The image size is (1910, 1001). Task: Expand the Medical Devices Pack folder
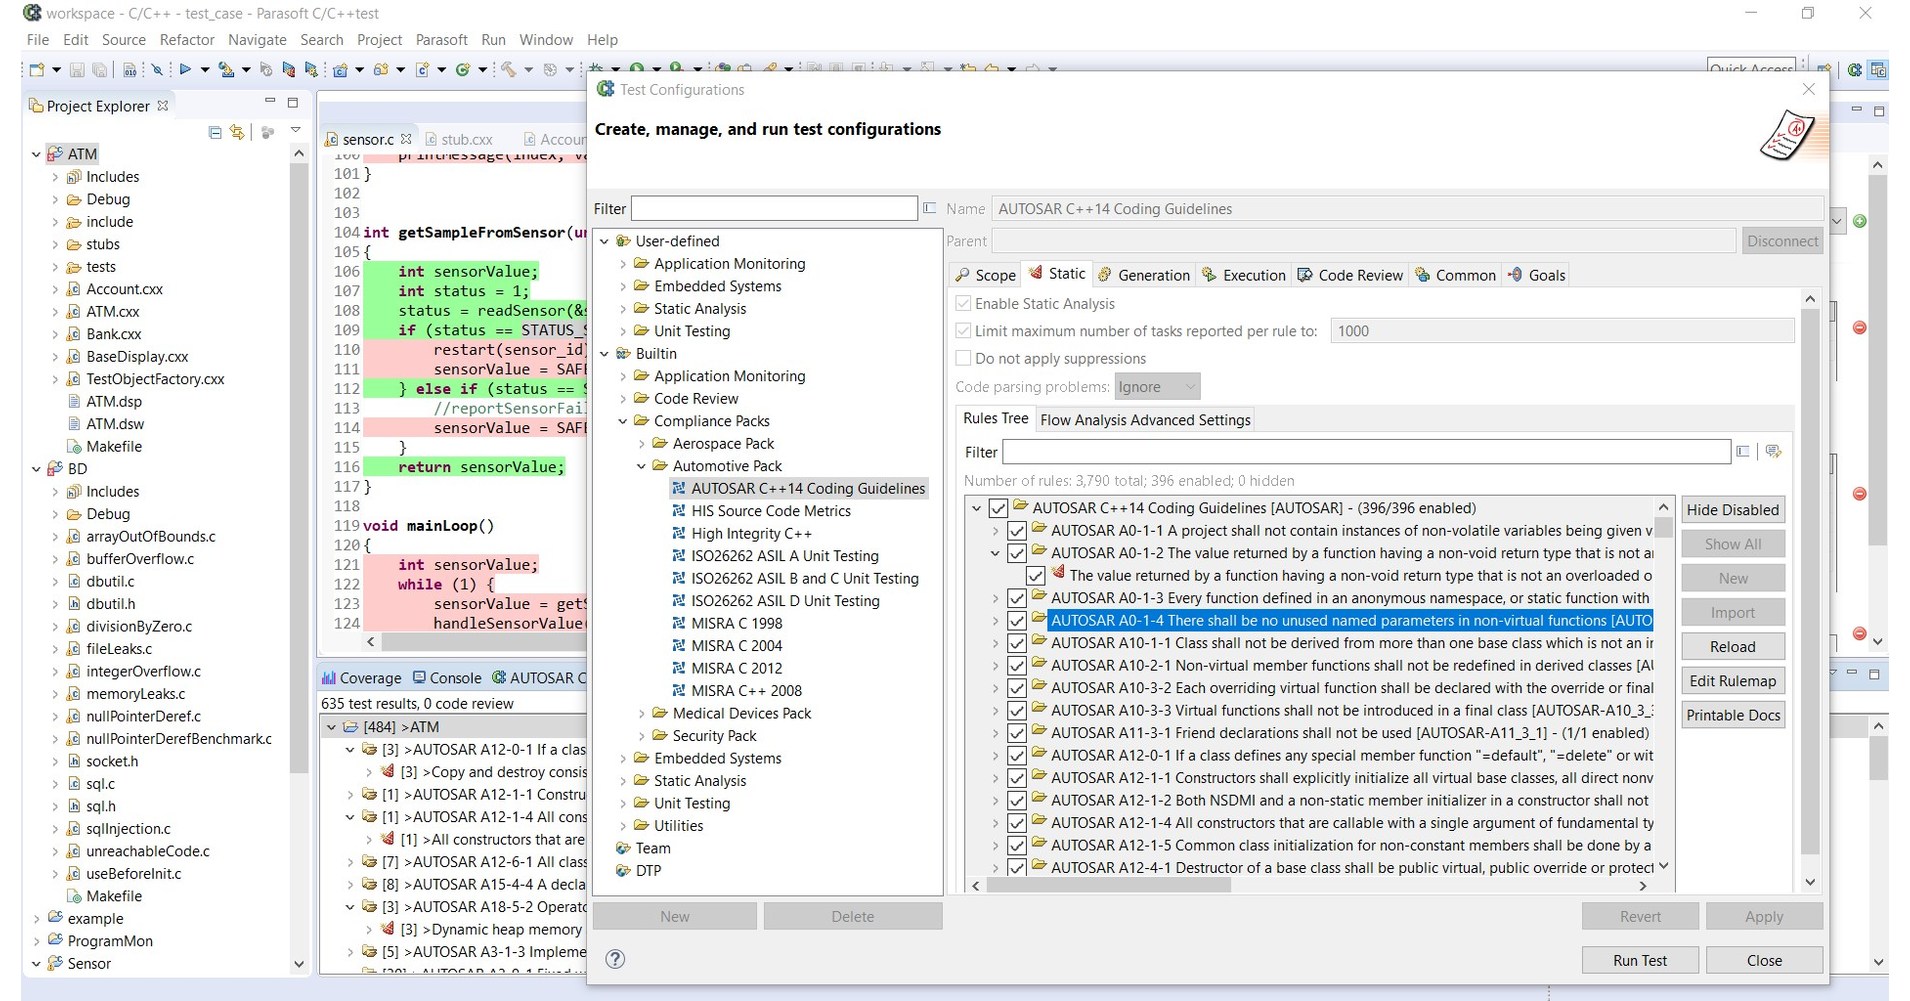[642, 713]
